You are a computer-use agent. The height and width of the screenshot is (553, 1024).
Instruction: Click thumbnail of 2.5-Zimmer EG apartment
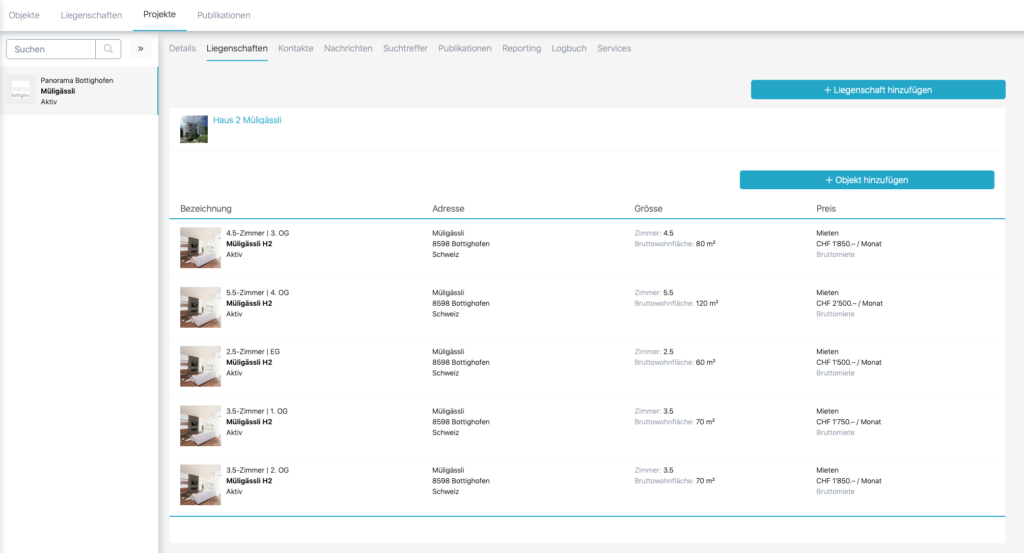click(x=200, y=366)
